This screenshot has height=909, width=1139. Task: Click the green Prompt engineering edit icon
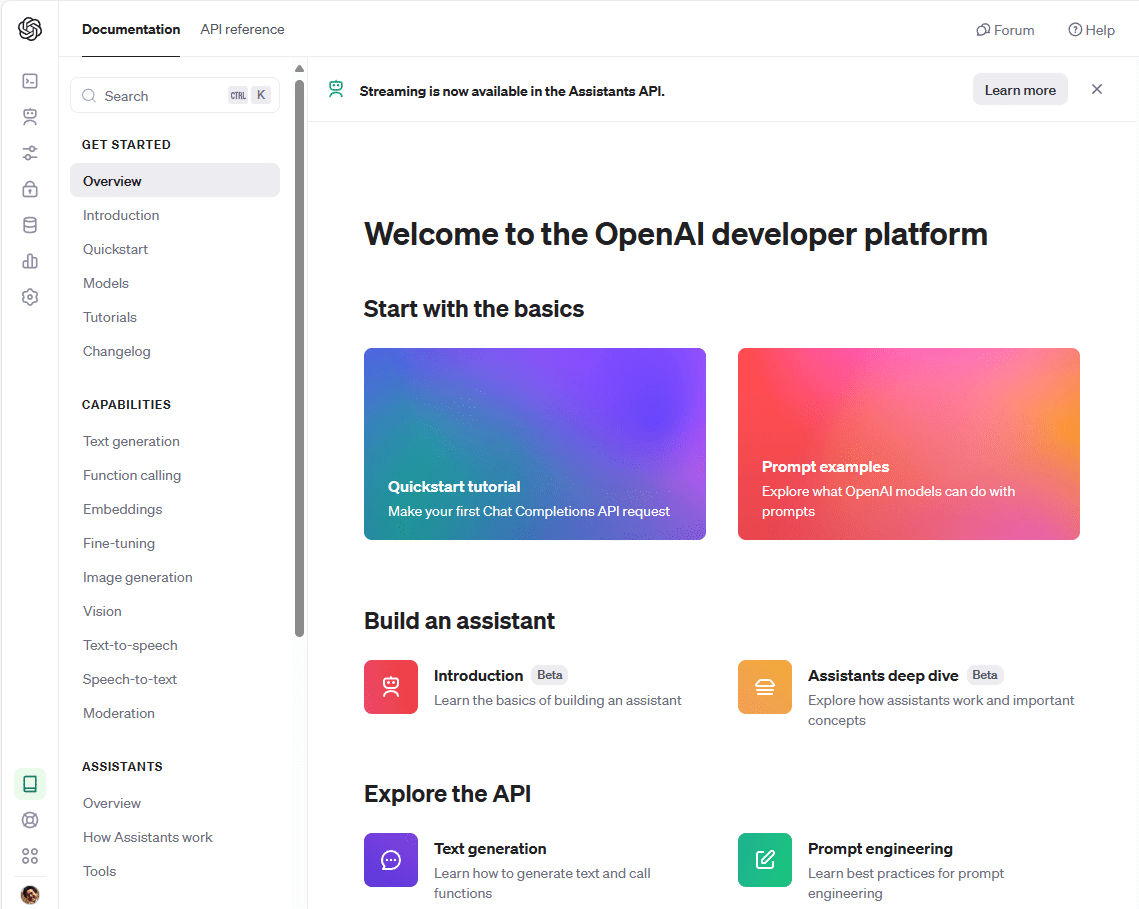point(765,860)
